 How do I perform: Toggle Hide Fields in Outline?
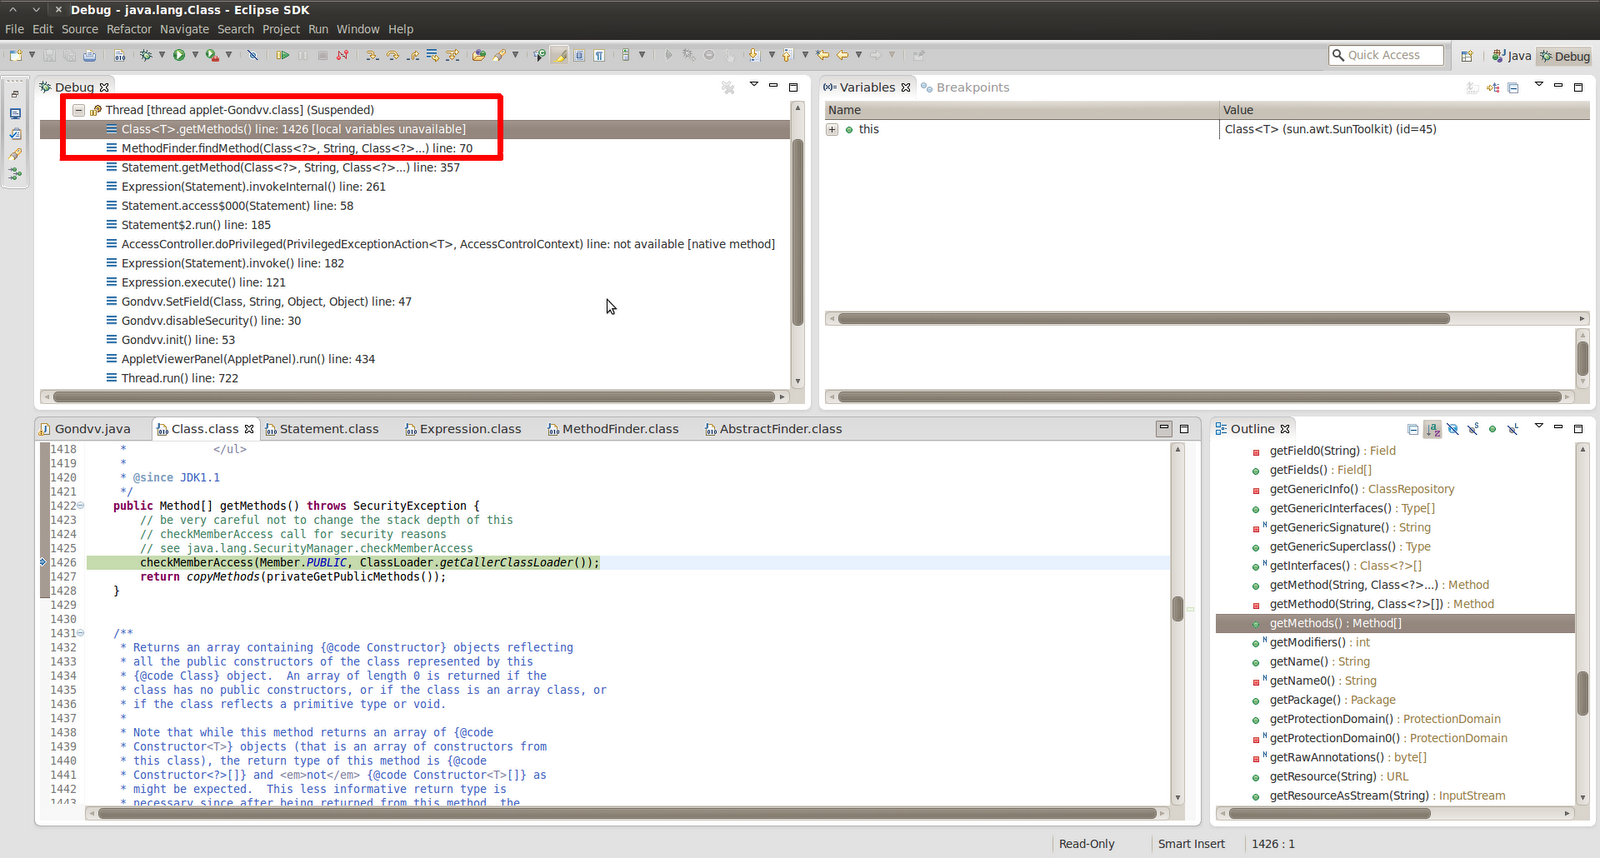click(1453, 429)
